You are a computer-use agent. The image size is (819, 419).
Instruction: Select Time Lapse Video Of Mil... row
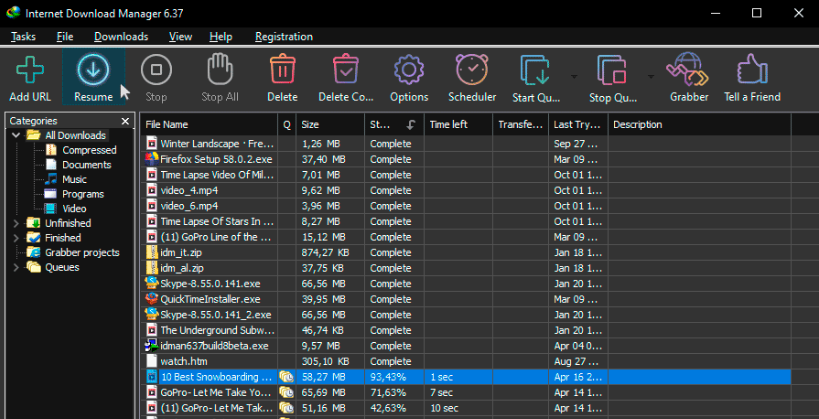(466, 174)
